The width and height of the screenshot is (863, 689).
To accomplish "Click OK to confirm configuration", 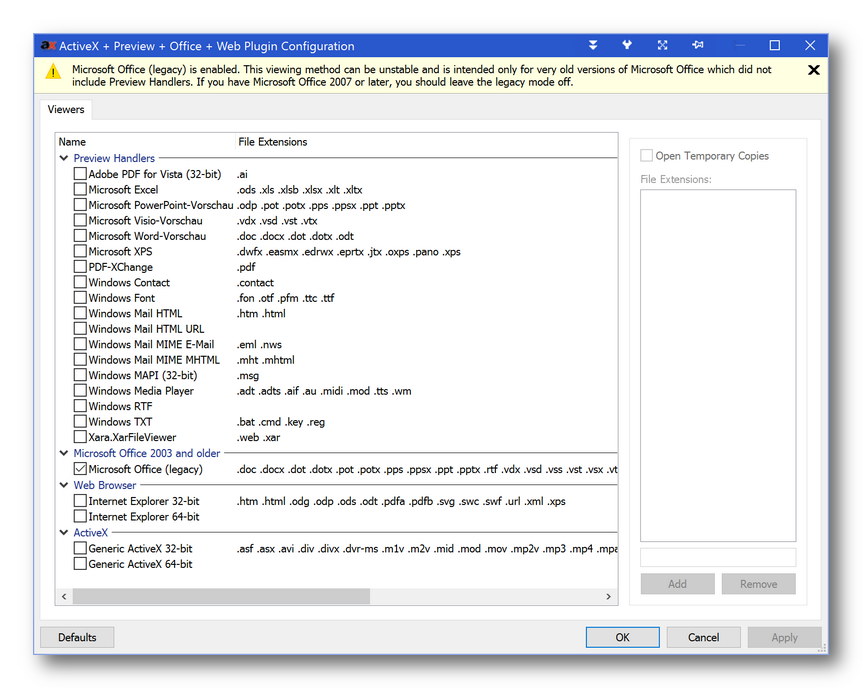I will [x=622, y=637].
